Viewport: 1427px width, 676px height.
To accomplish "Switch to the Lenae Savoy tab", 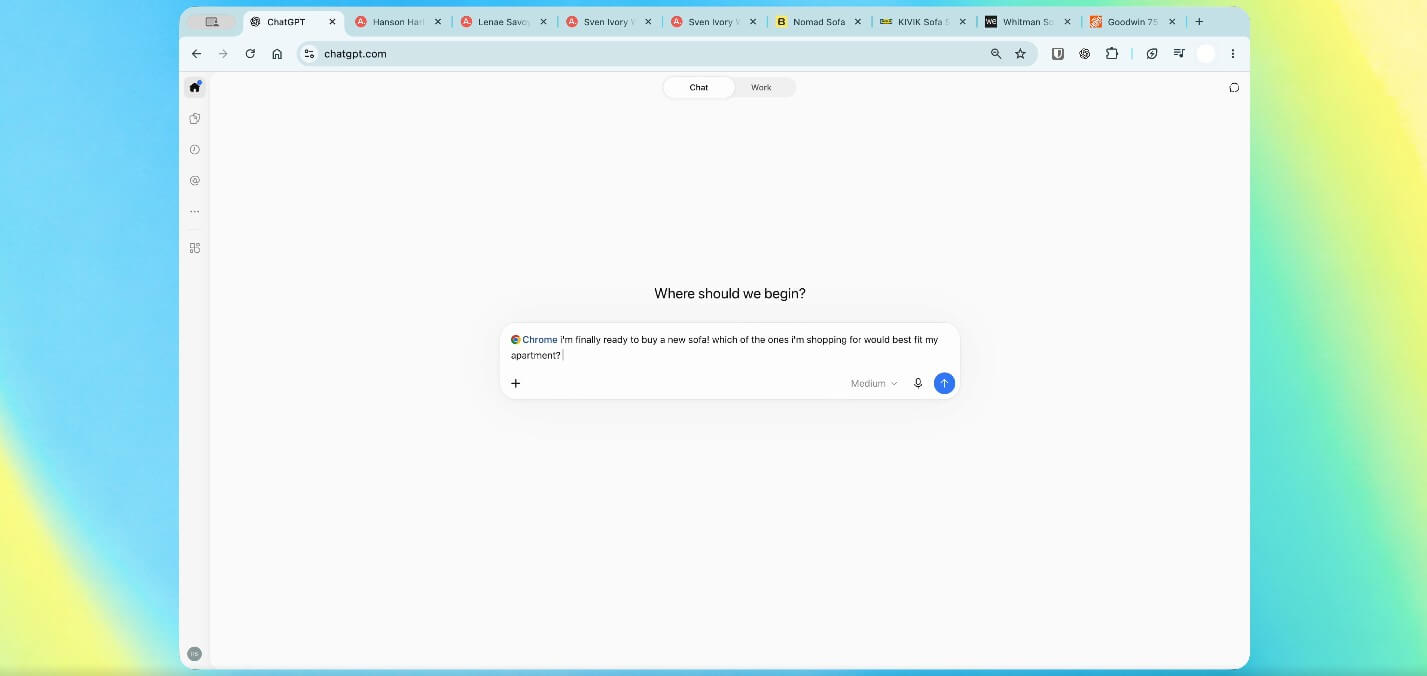I will 503,21.
